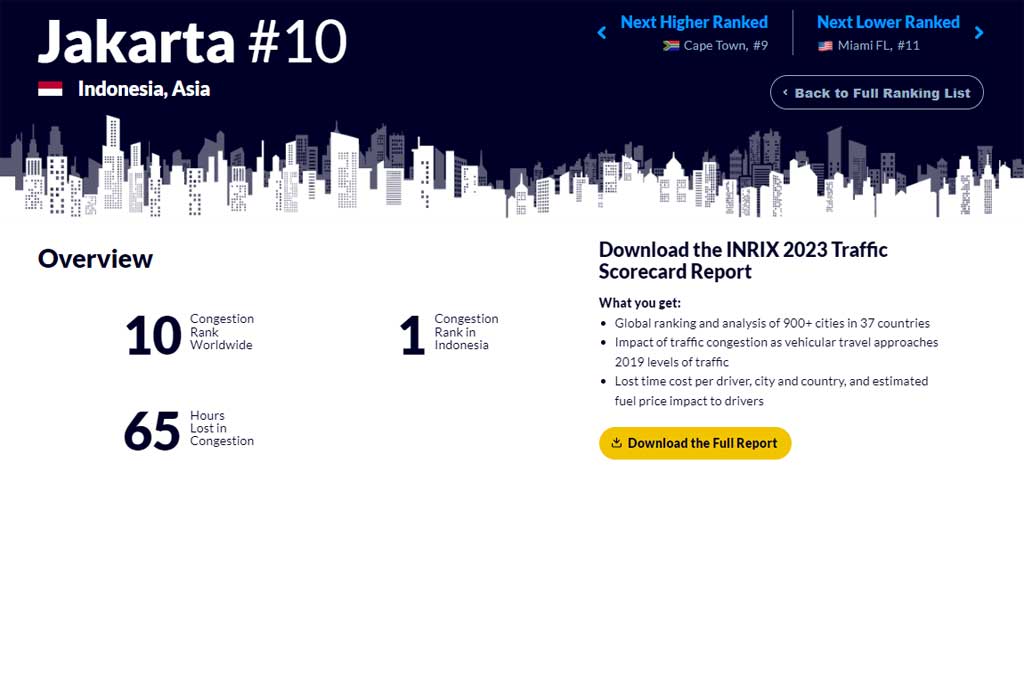
Task: Click the Indonesia, Asia location label
Action: [144, 89]
